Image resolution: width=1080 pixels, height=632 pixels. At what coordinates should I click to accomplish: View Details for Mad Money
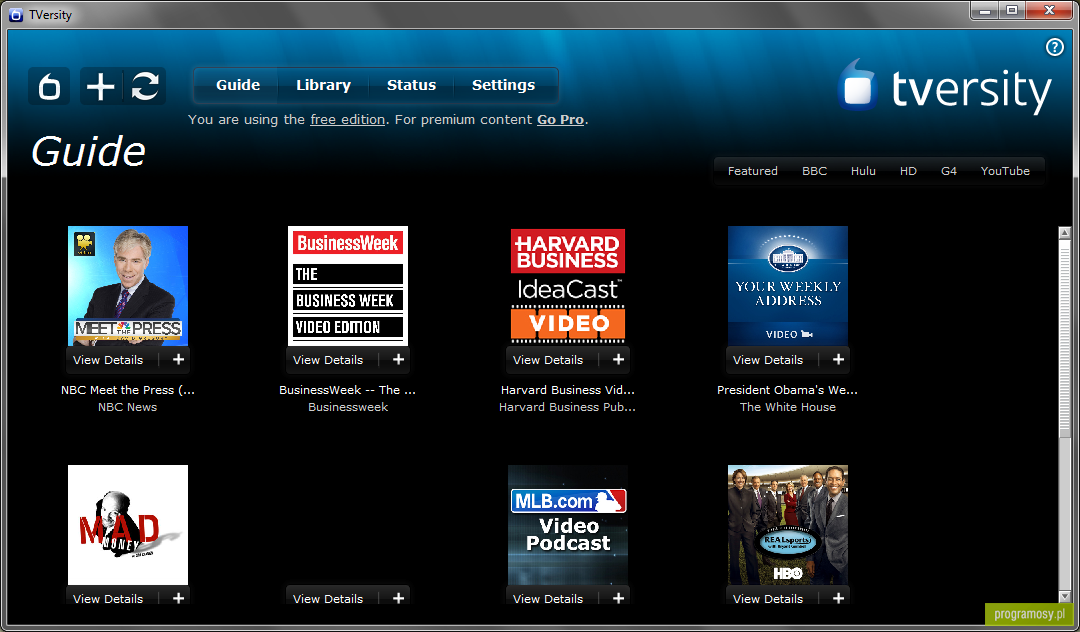point(108,598)
